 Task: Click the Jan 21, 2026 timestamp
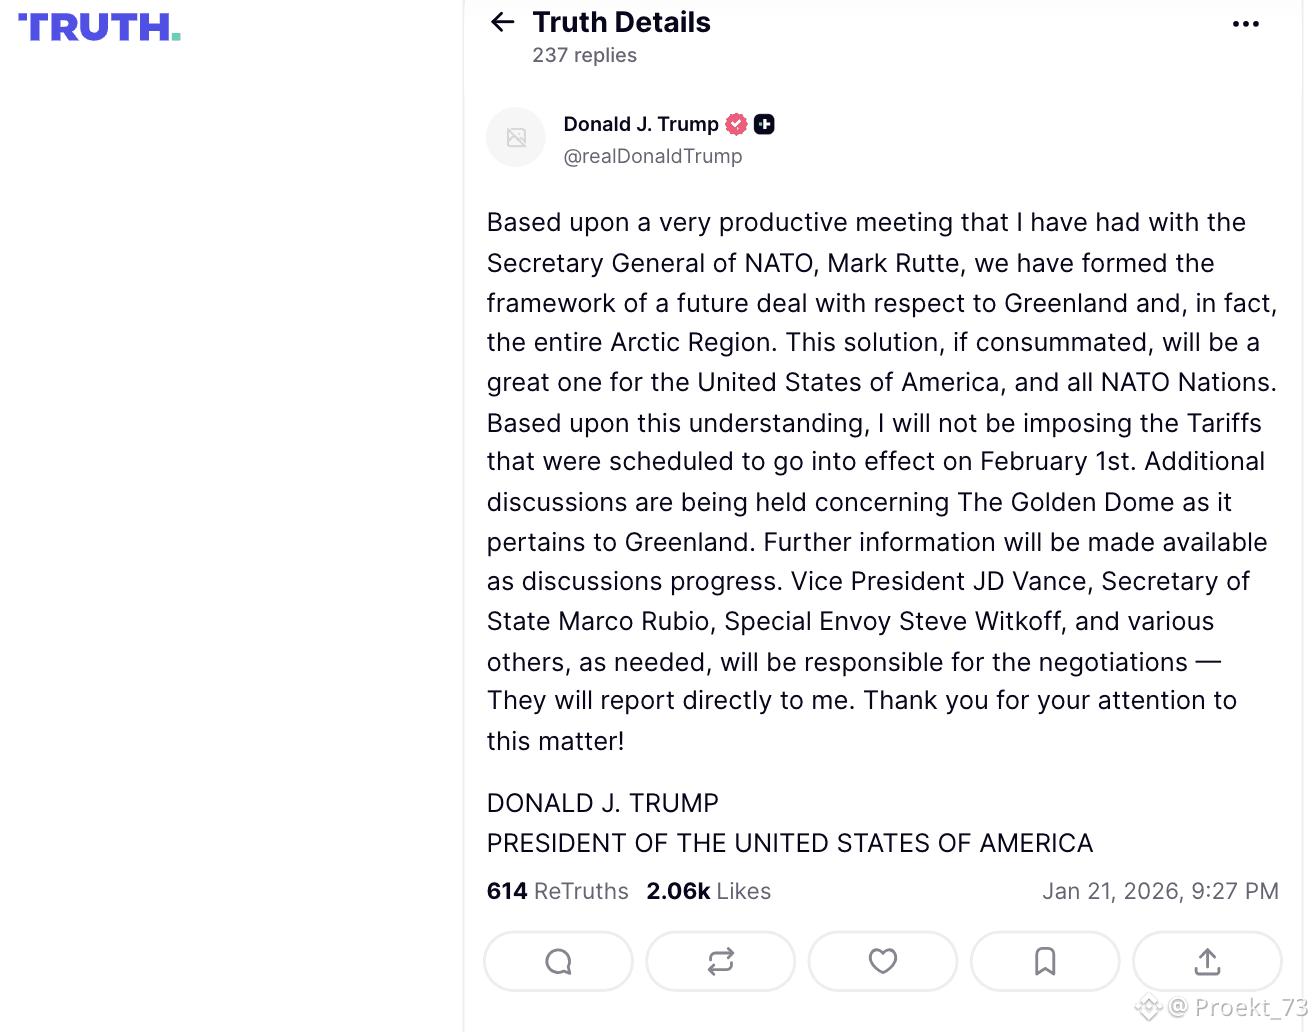1160,891
